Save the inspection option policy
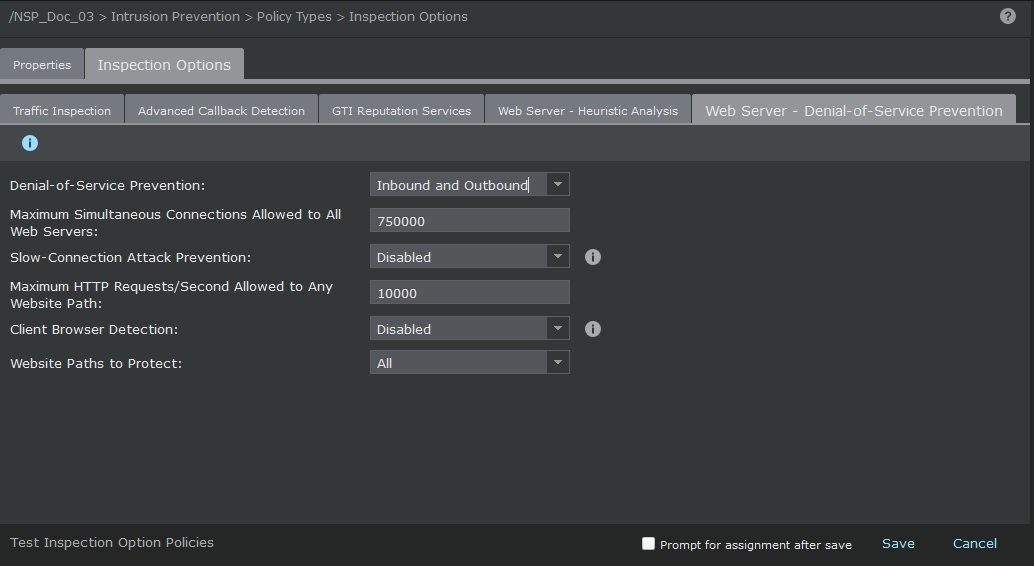Image resolution: width=1034 pixels, height=566 pixels. pos(898,544)
